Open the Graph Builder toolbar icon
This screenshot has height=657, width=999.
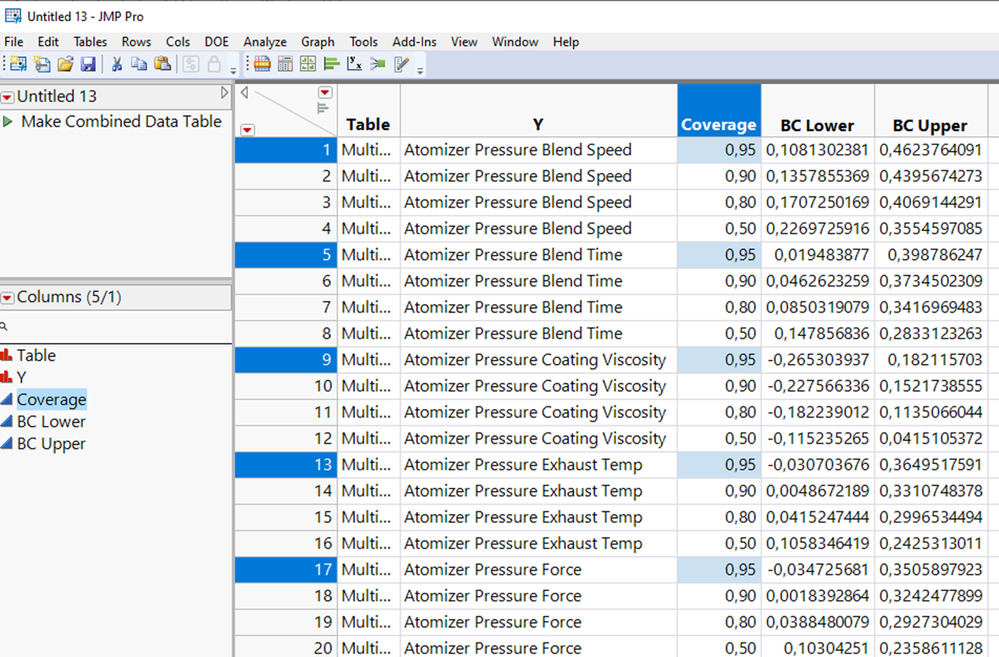point(308,64)
